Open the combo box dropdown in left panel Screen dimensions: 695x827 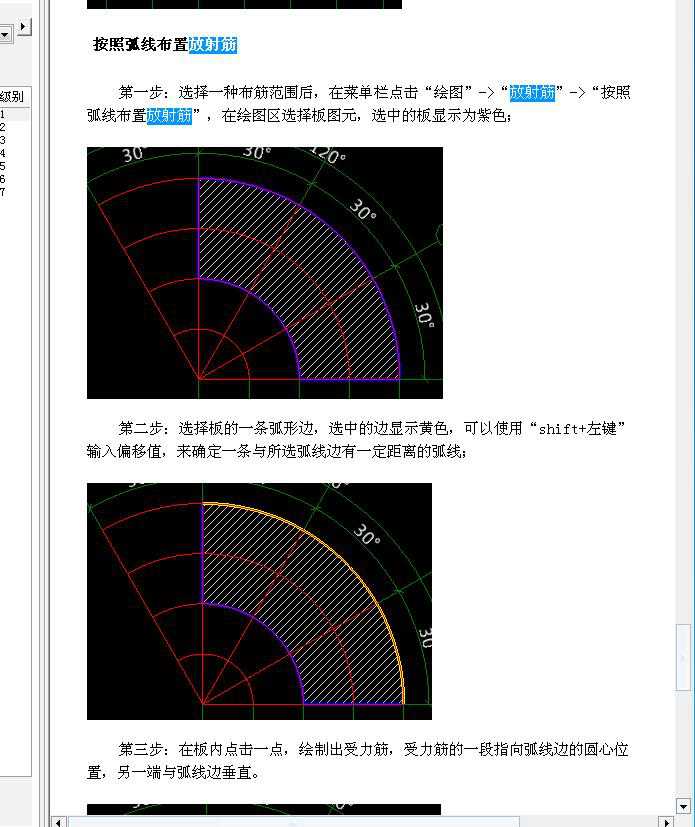click(5, 34)
